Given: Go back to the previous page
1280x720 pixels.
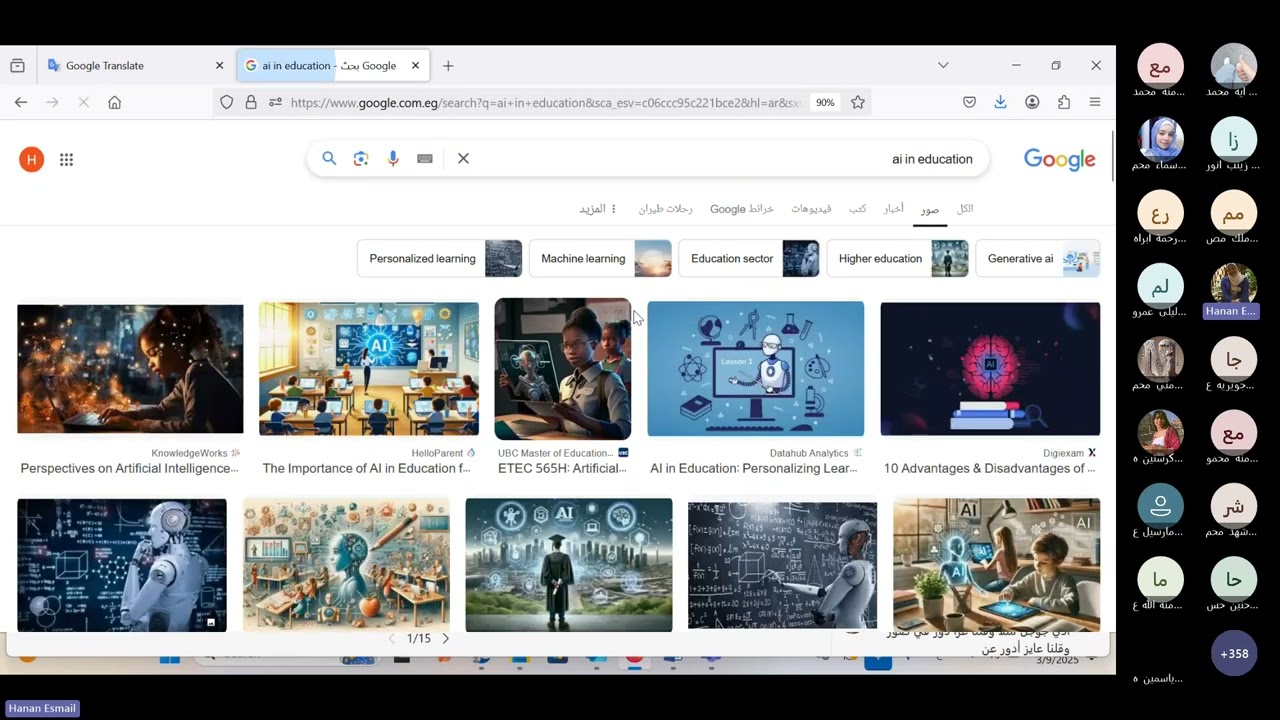Looking at the screenshot, I should point(21,102).
